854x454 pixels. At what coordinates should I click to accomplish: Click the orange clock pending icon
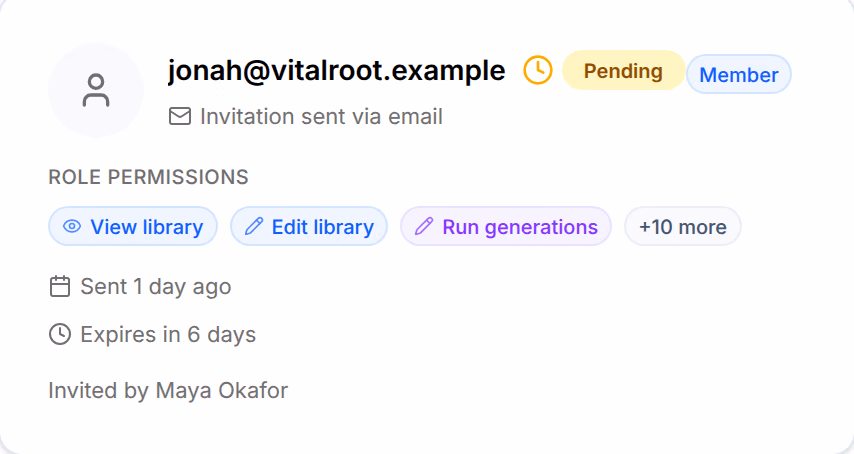pos(538,70)
